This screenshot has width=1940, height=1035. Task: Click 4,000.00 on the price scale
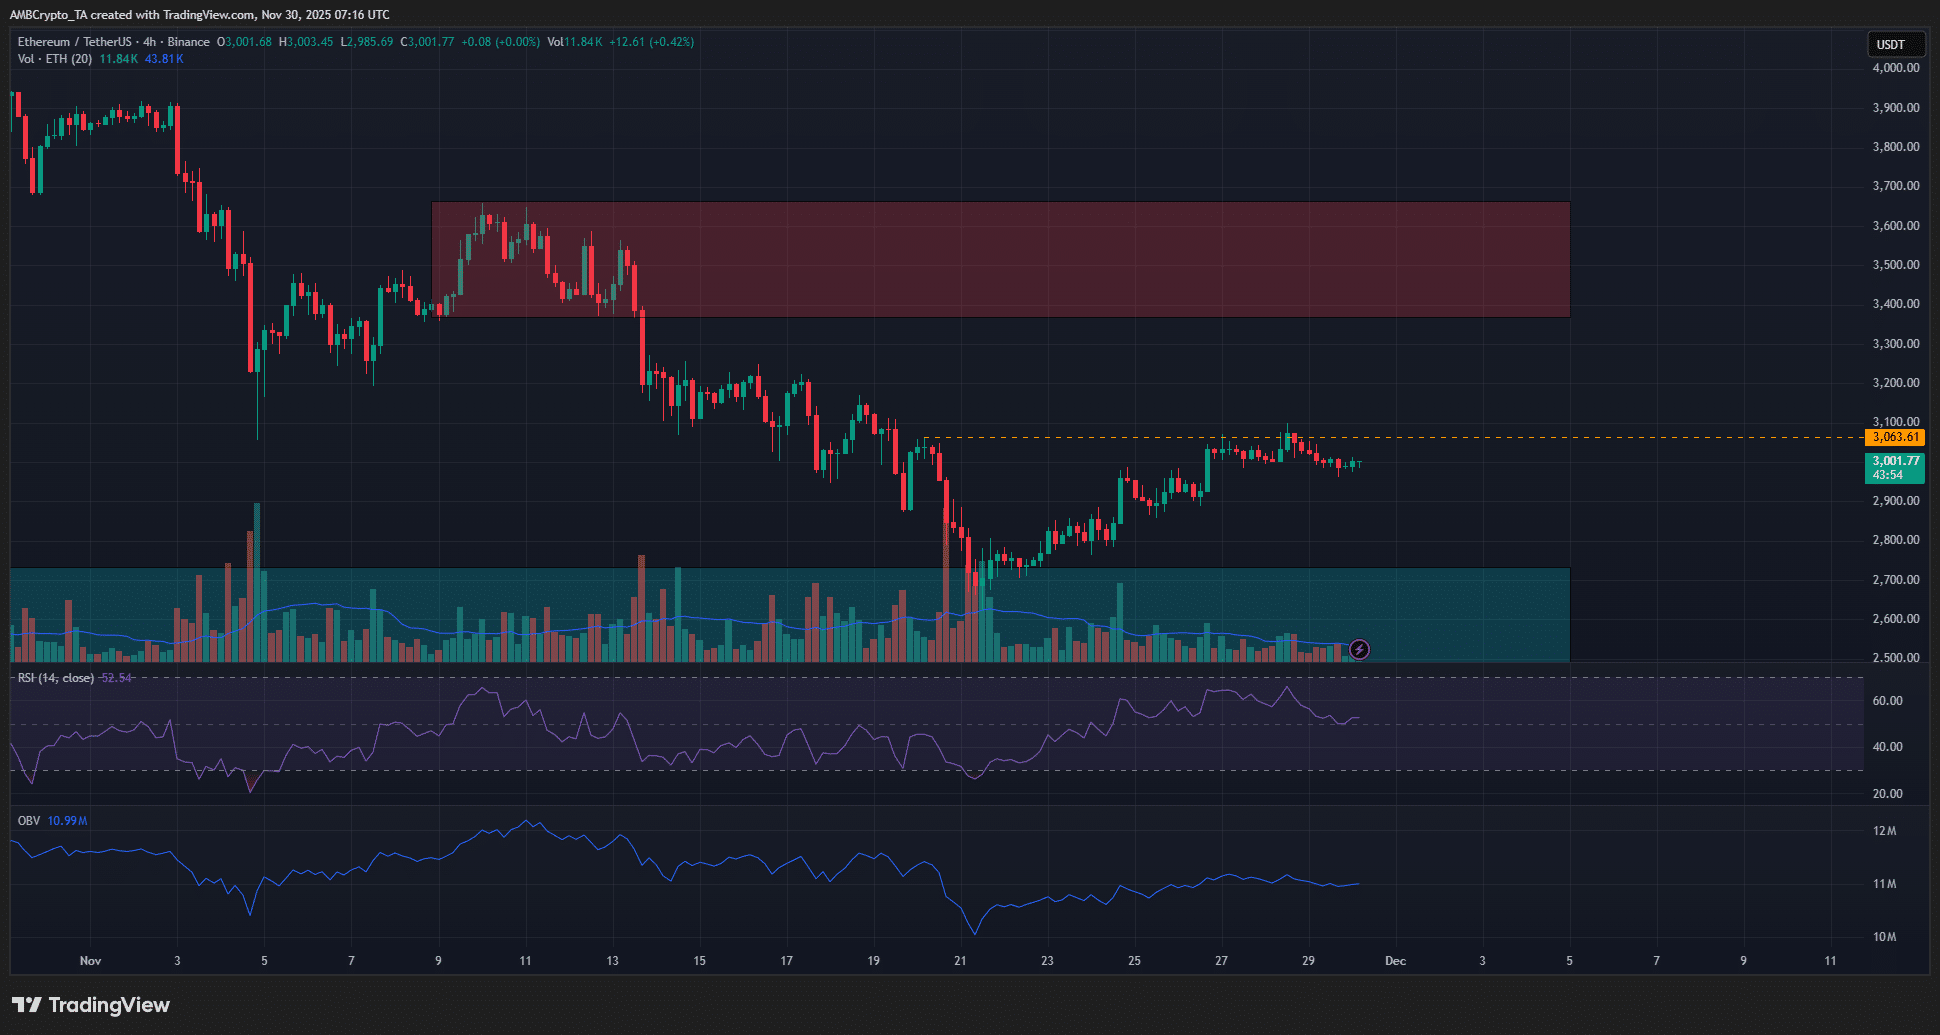[x=1895, y=68]
